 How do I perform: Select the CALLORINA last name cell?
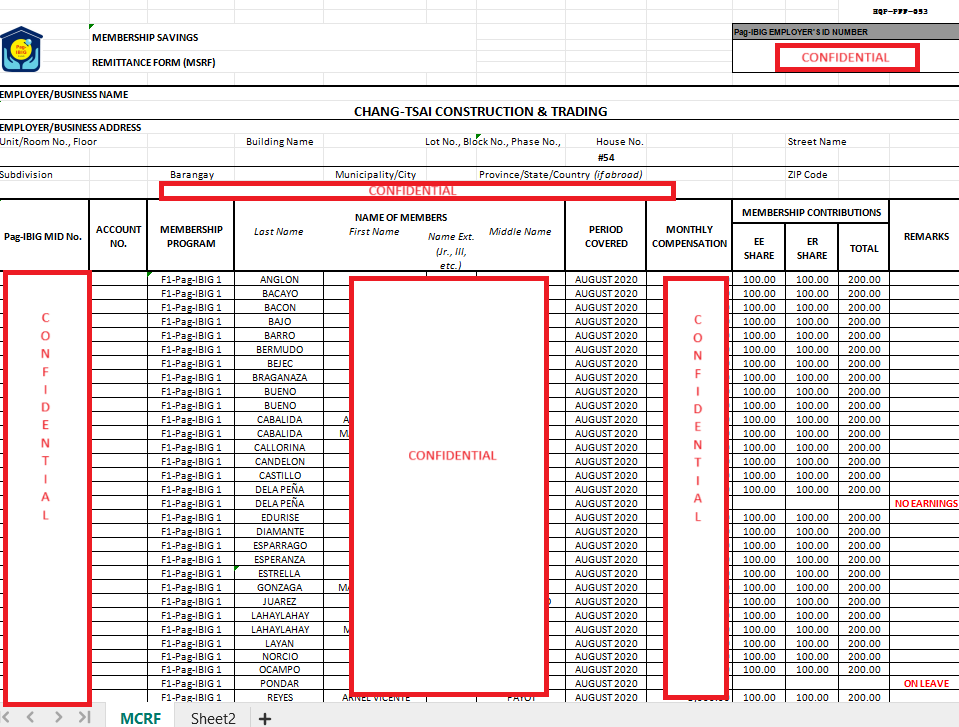coord(280,448)
